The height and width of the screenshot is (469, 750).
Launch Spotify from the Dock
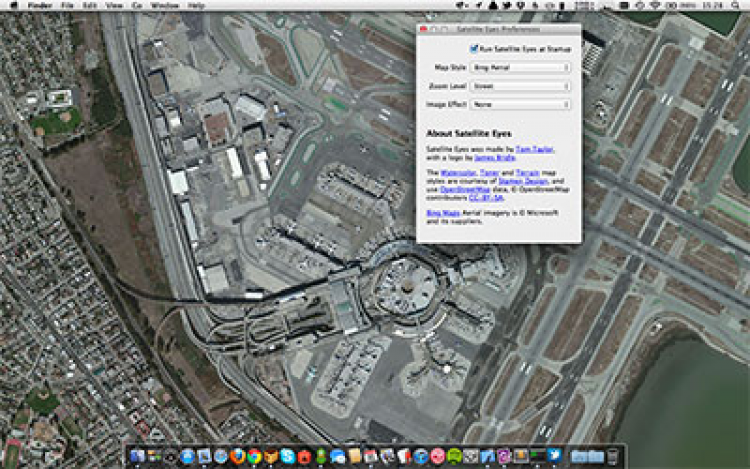(x=454, y=456)
